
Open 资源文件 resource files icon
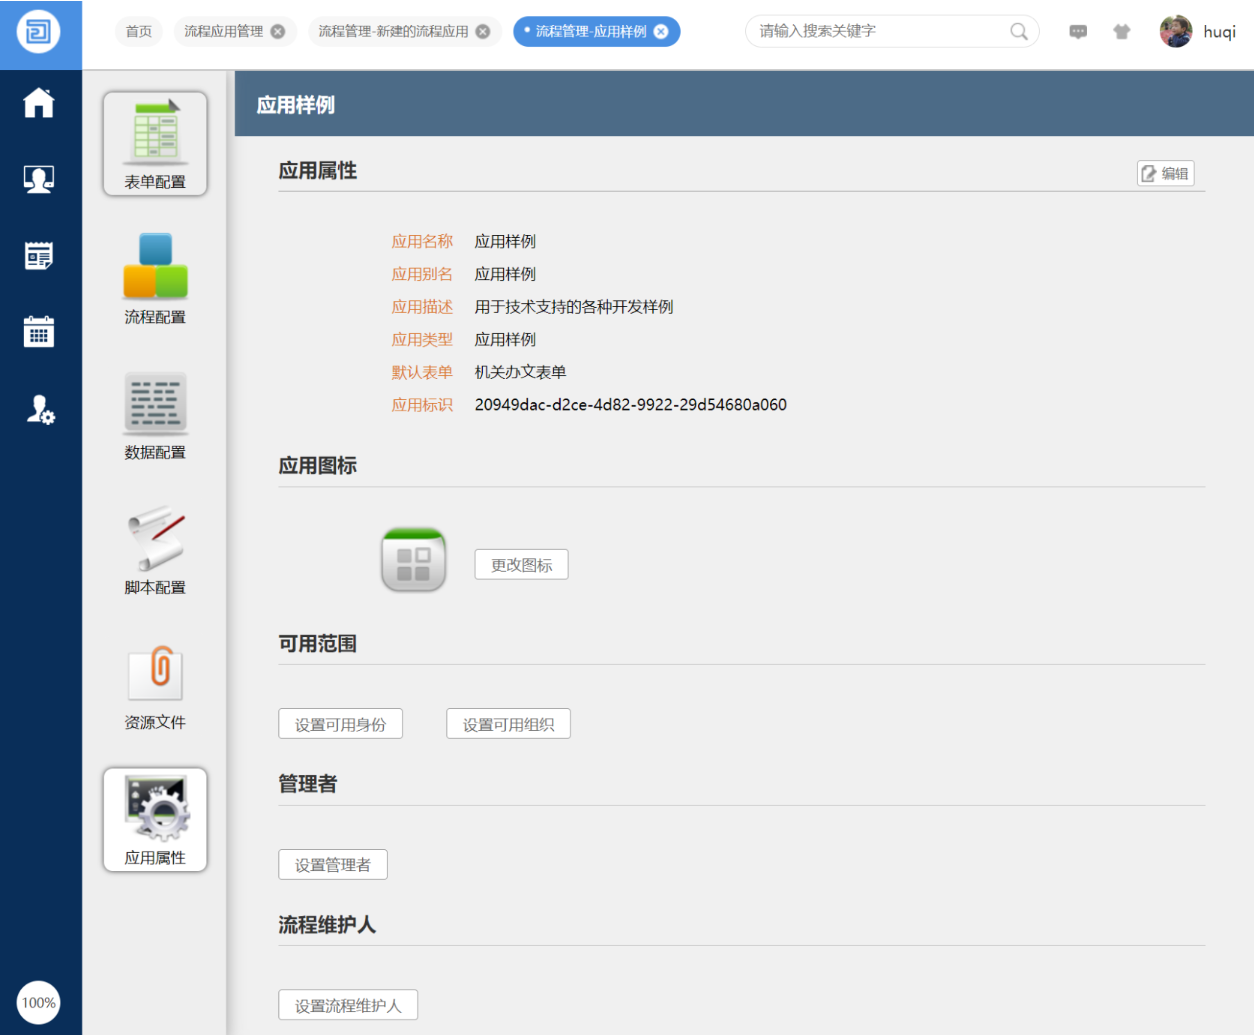[x=155, y=684]
